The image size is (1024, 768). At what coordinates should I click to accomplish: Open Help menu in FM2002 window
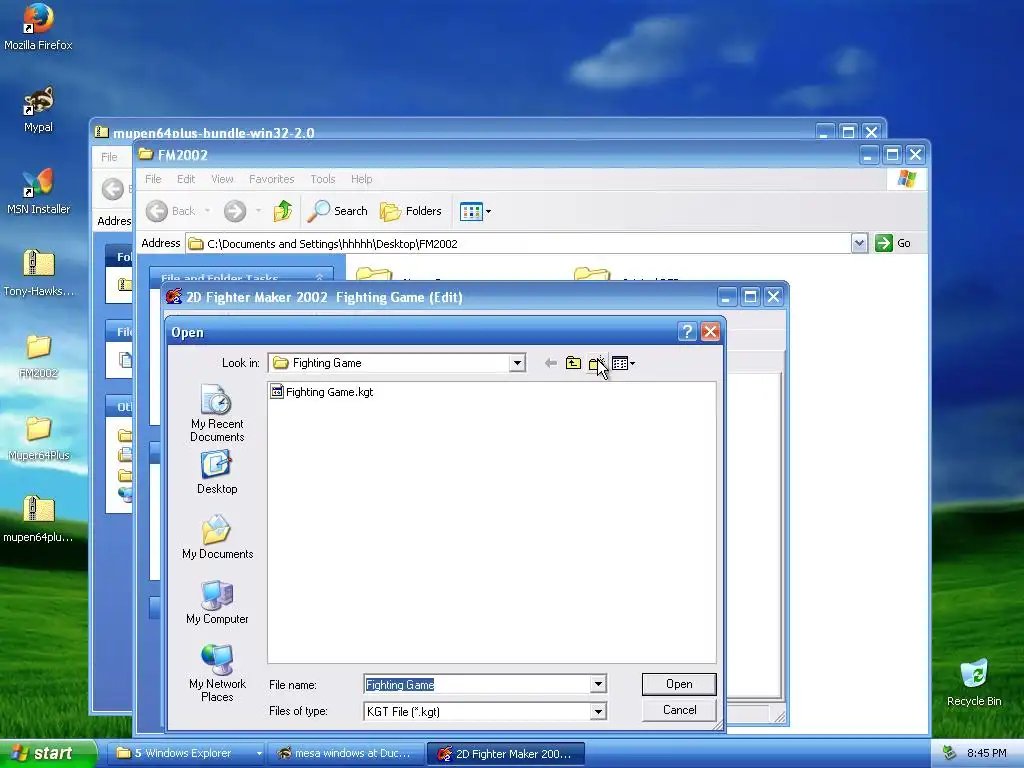point(362,179)
